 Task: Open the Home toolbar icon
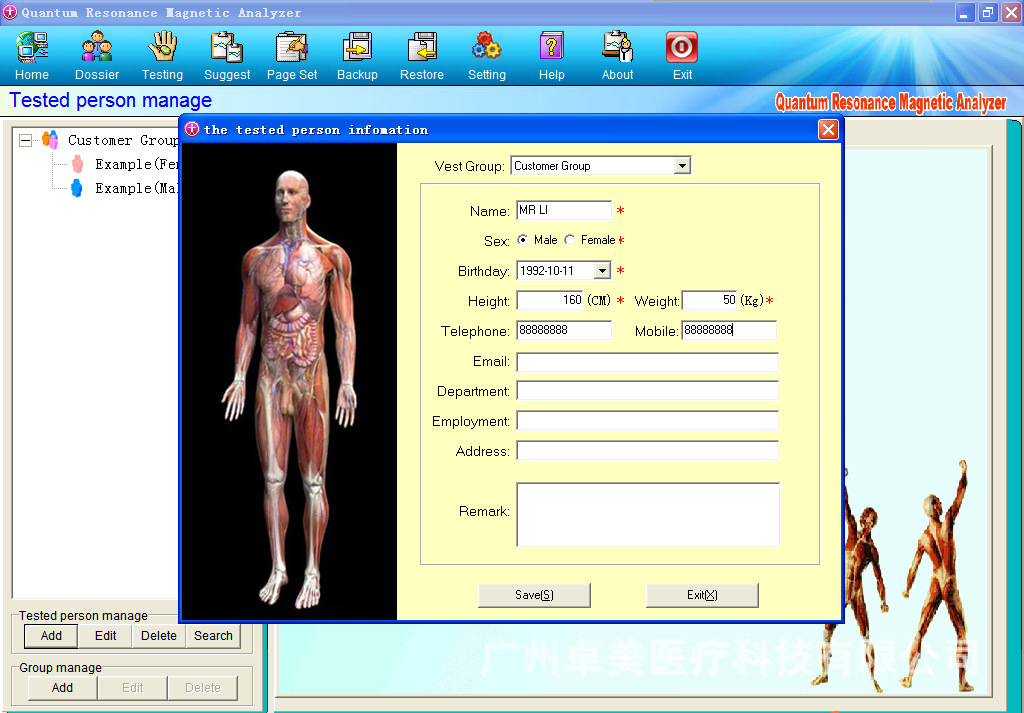tap(32, 47)
